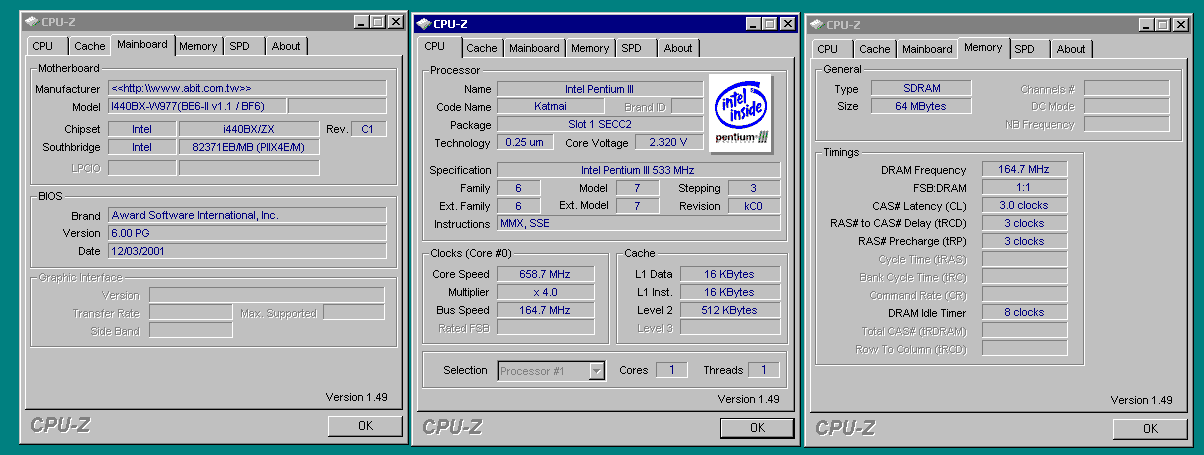Screen dimensions: 1204x455
Task: Select Memory tab in the Memory window
Action: 983,47
